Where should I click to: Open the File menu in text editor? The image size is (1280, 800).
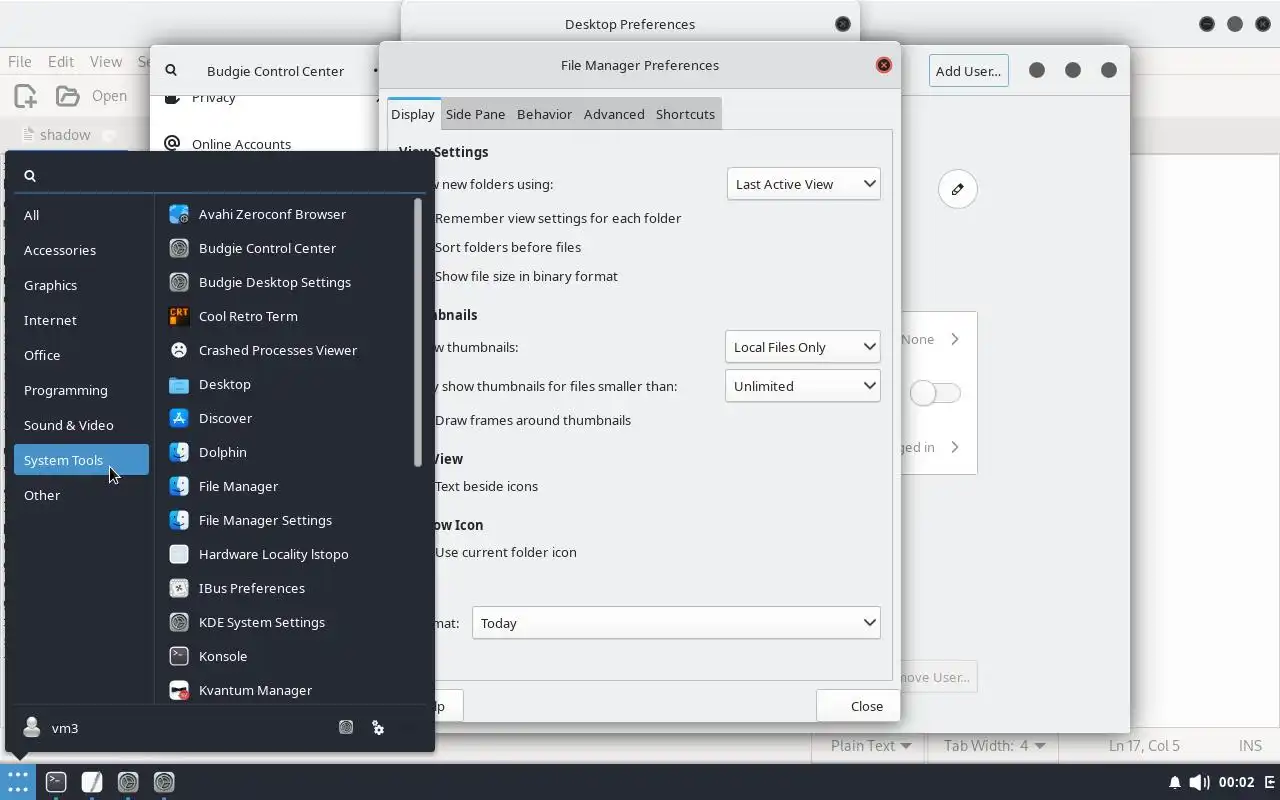(x=20, y=61)
